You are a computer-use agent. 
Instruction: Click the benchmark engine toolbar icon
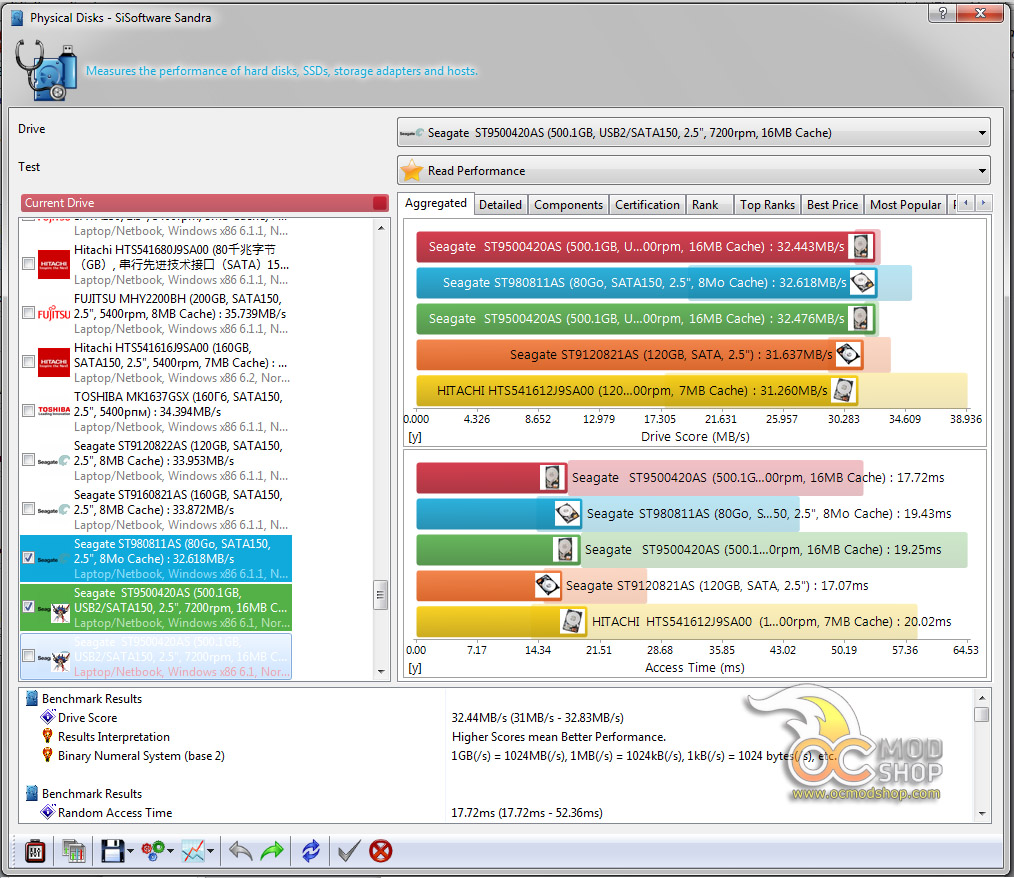point(35,851)
